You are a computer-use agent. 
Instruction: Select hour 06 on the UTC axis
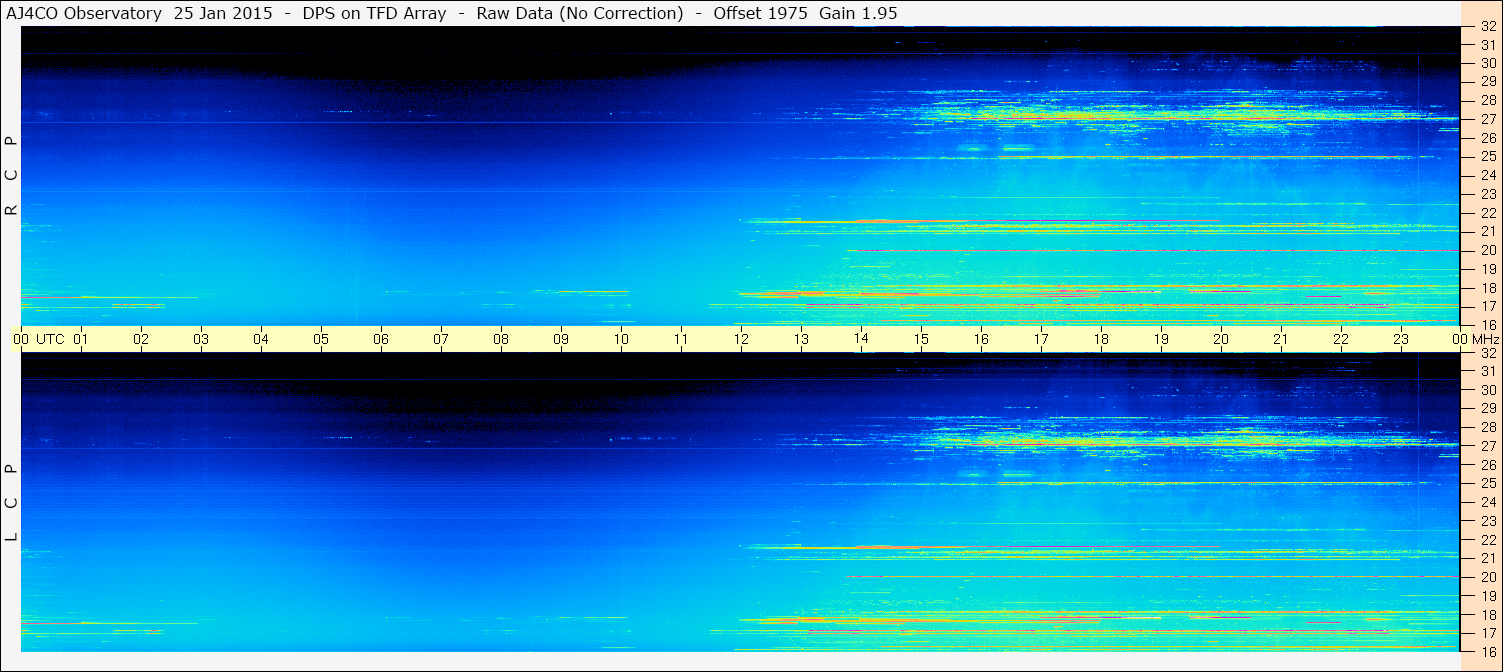coord(381,339)
